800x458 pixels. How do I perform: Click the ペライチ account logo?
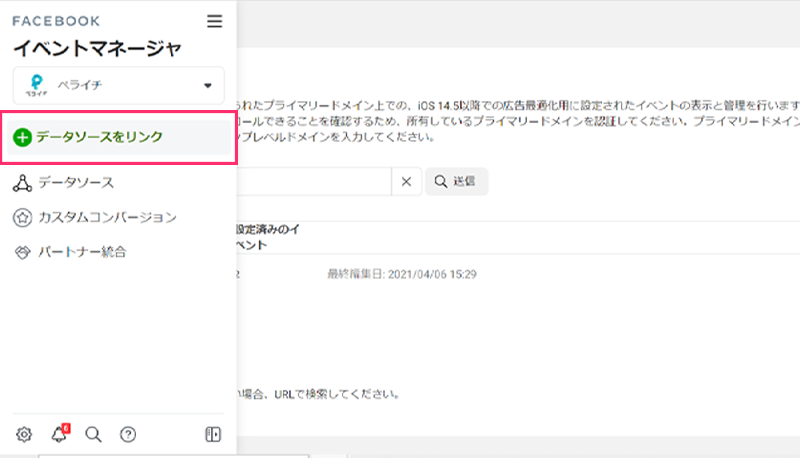coord(37,85)
